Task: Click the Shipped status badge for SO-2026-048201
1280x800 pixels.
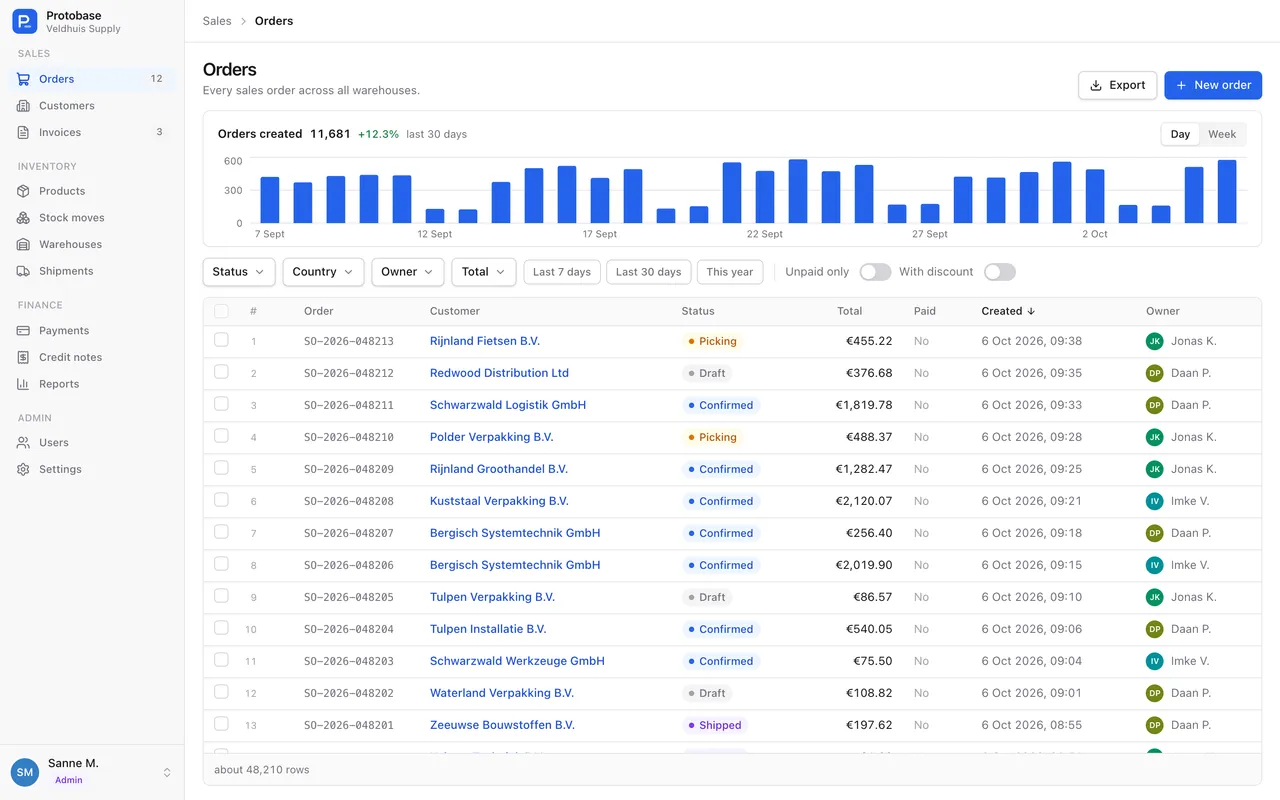Action: coord(714,725)
